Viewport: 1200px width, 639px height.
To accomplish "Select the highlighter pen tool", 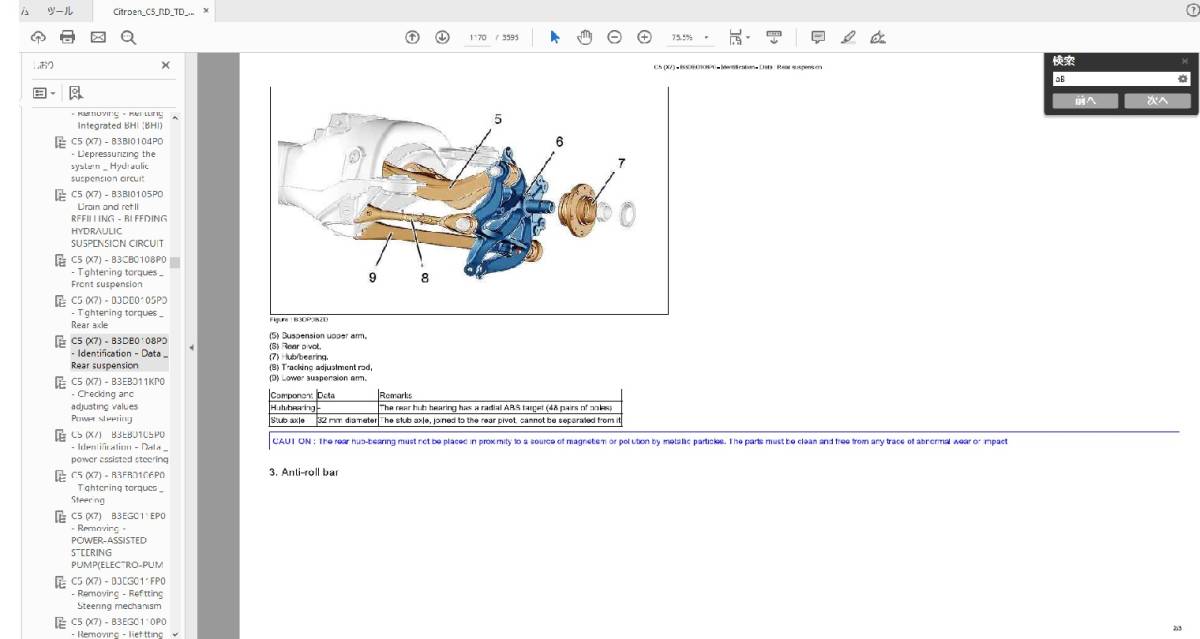I will 849,37.
